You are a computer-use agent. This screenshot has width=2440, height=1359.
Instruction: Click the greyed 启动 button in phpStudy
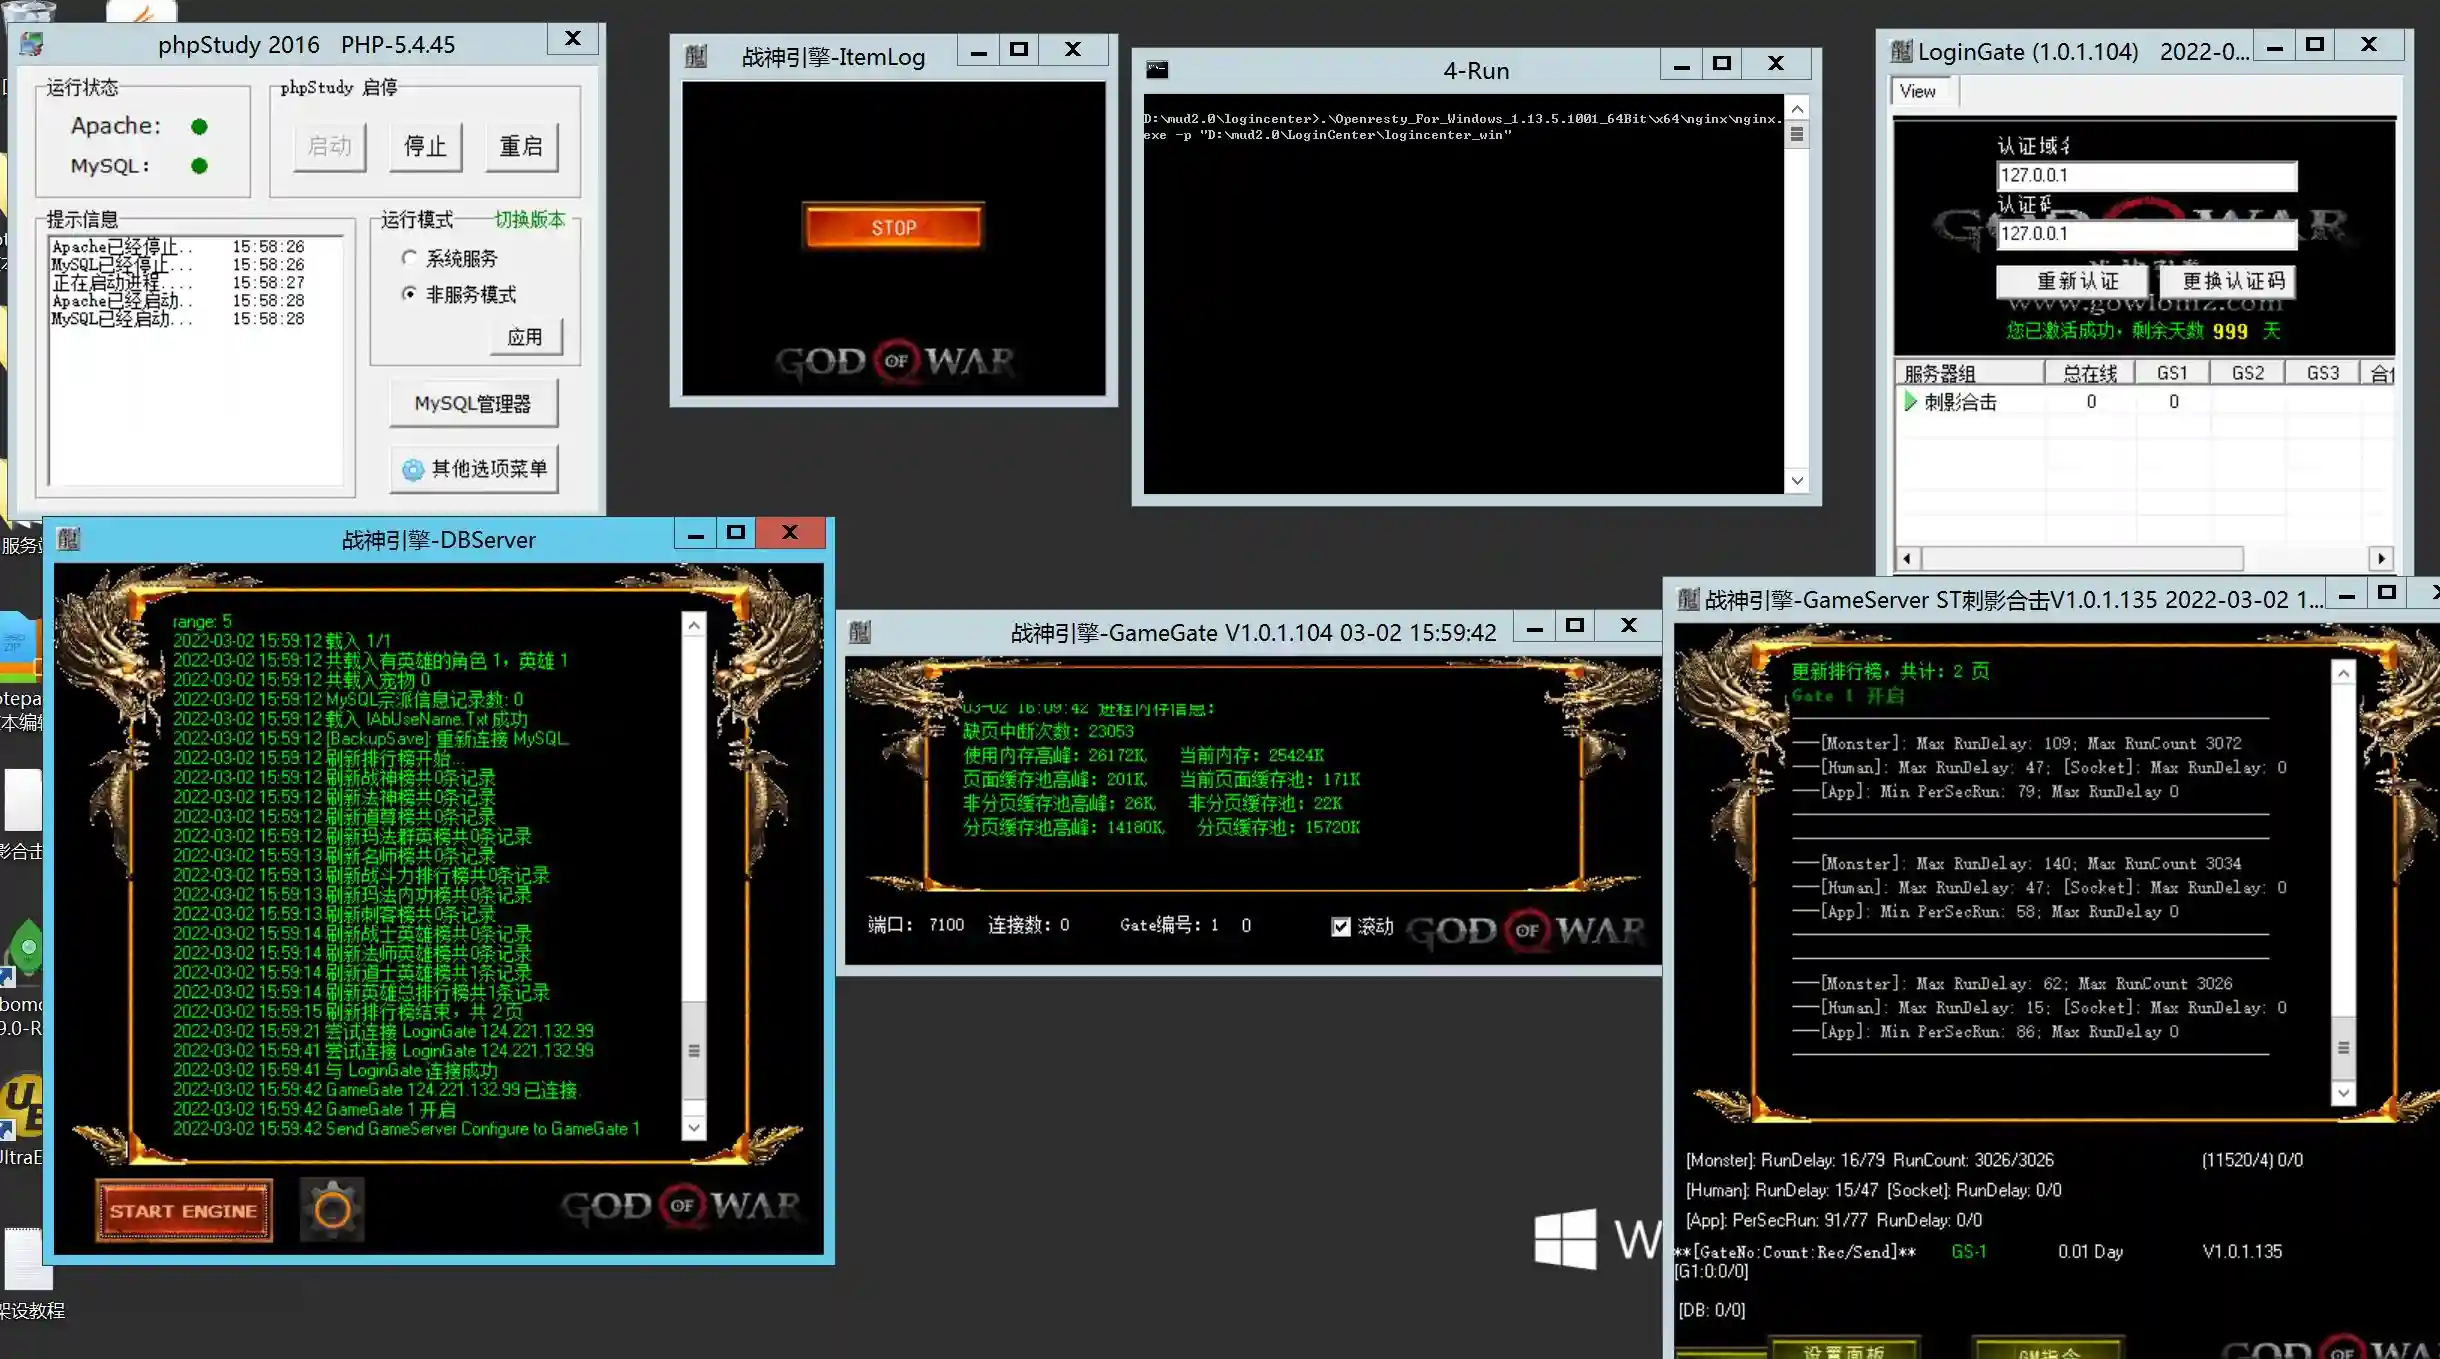(330, 147)
